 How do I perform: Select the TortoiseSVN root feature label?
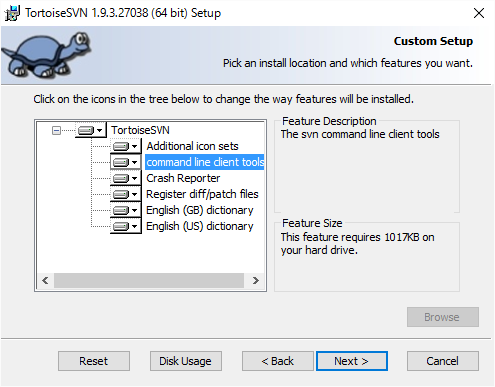(140, 130)
